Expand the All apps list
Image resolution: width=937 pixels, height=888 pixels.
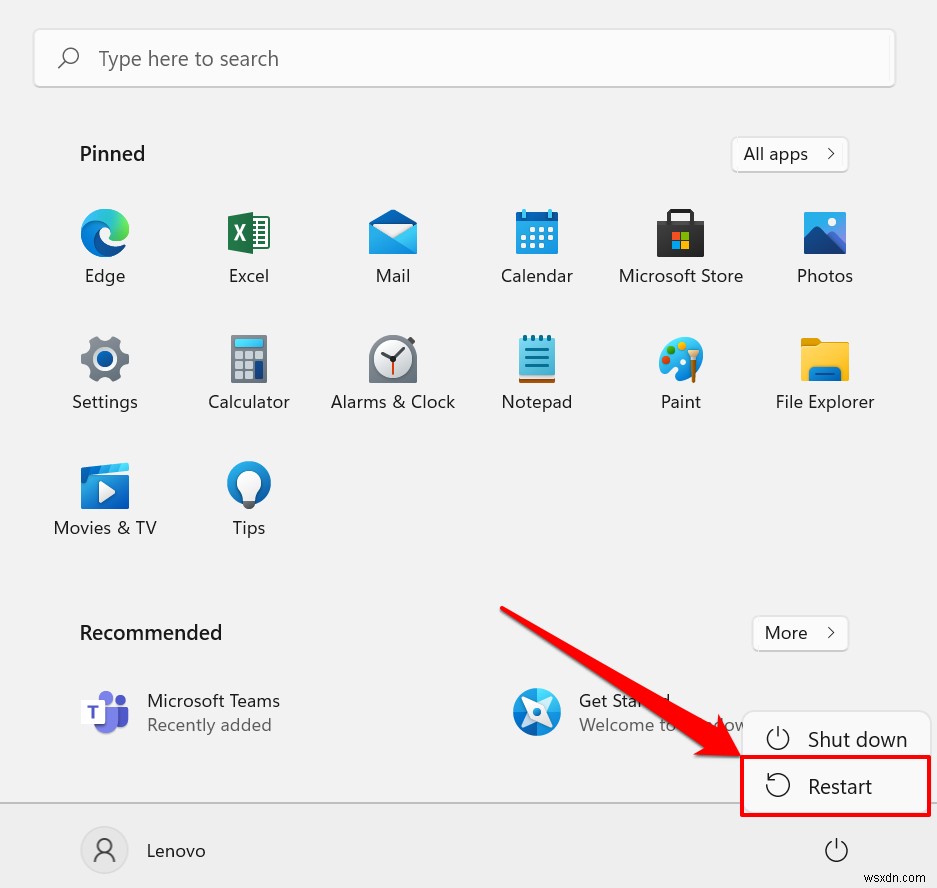pos(789,154)
